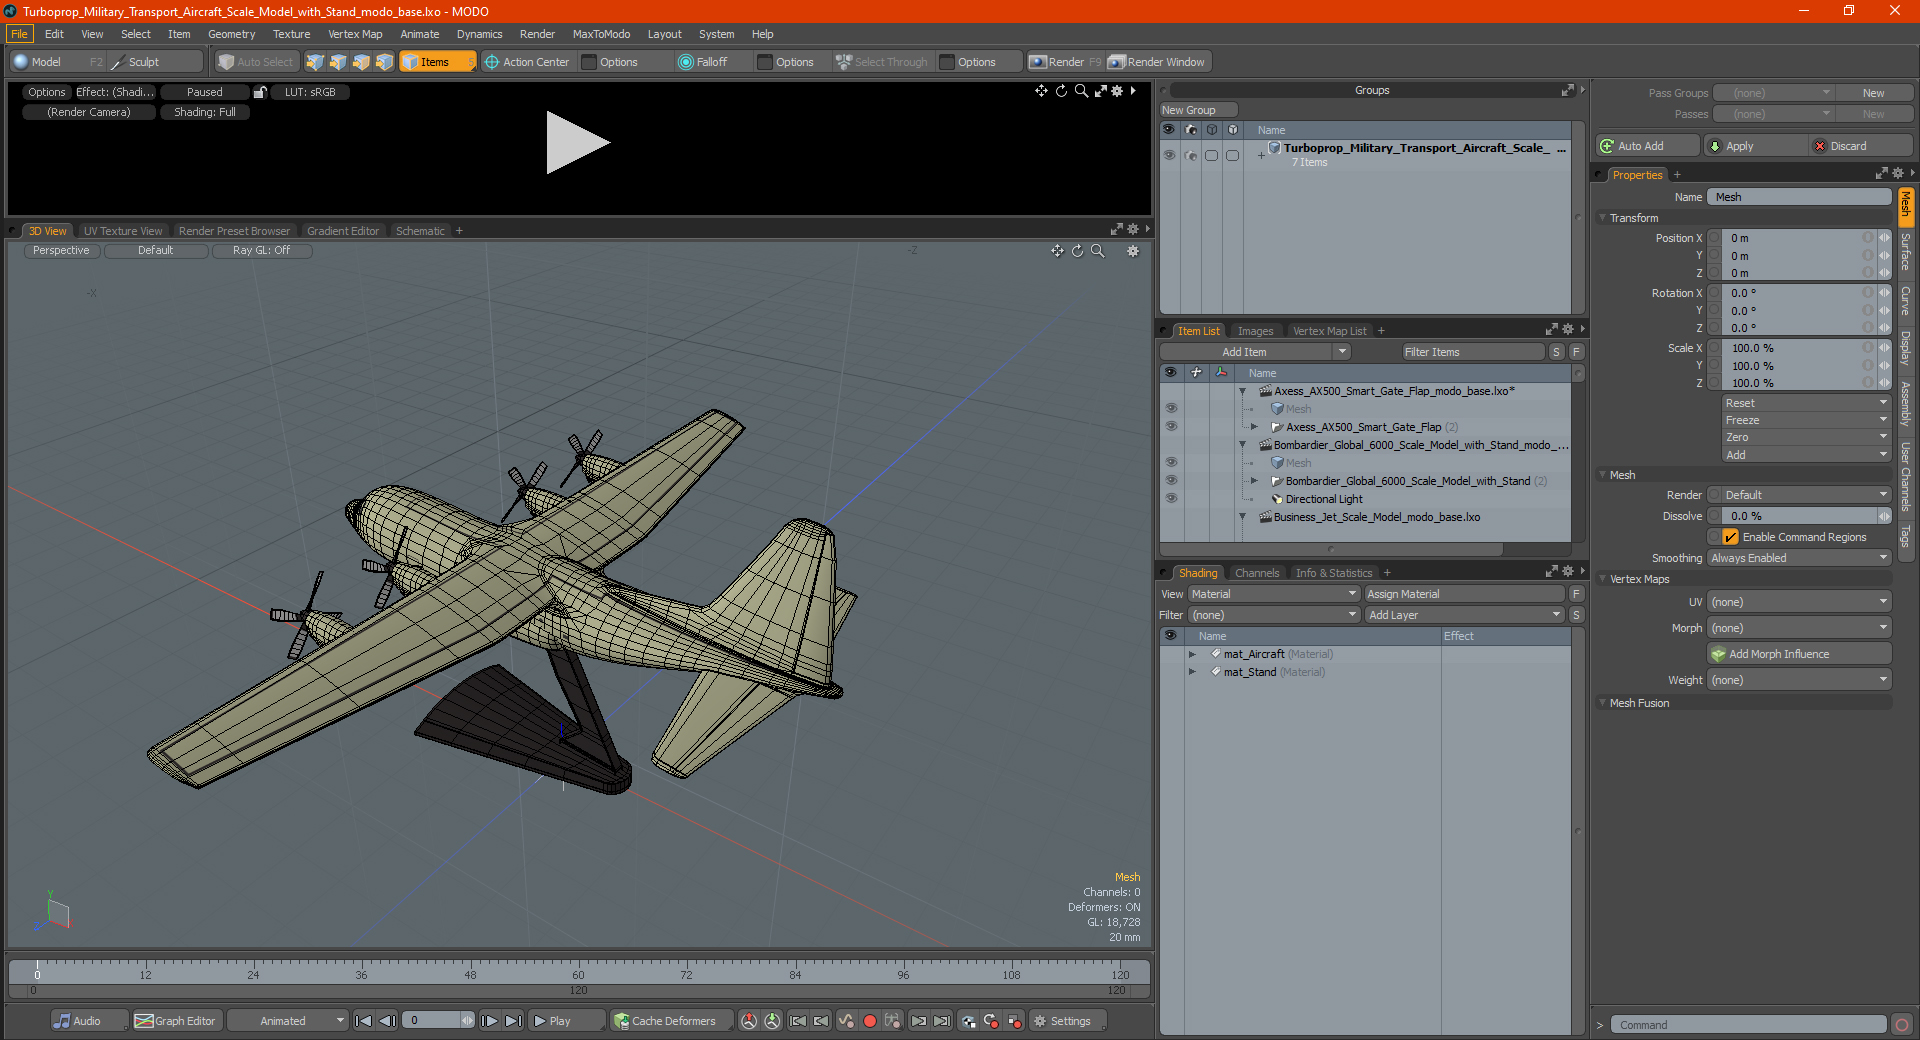Step to next frame
Screen dimensions: 1920x1040
[489, 1021]
